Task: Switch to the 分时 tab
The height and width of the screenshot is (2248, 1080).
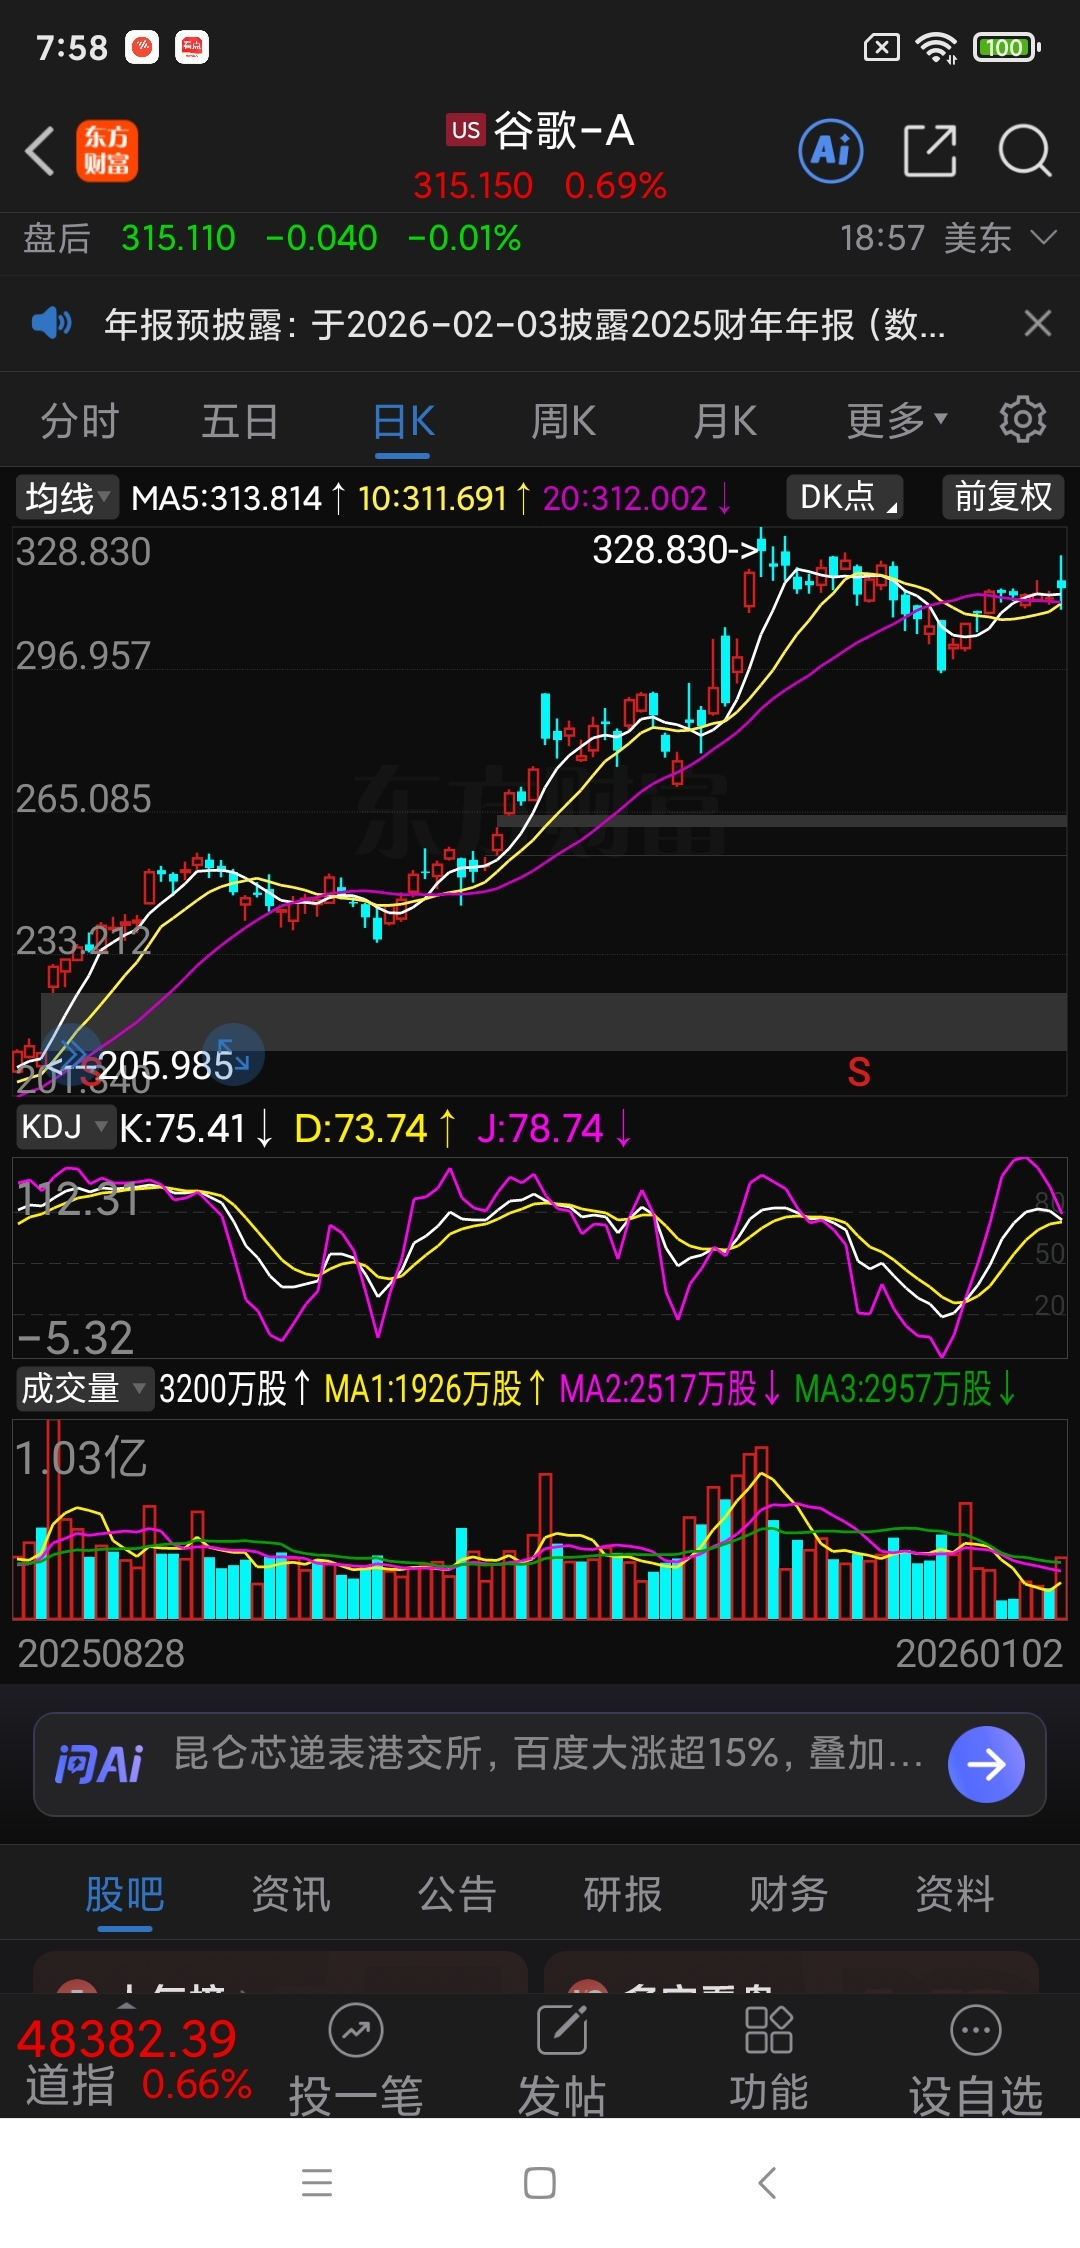Action: point(79,421)
